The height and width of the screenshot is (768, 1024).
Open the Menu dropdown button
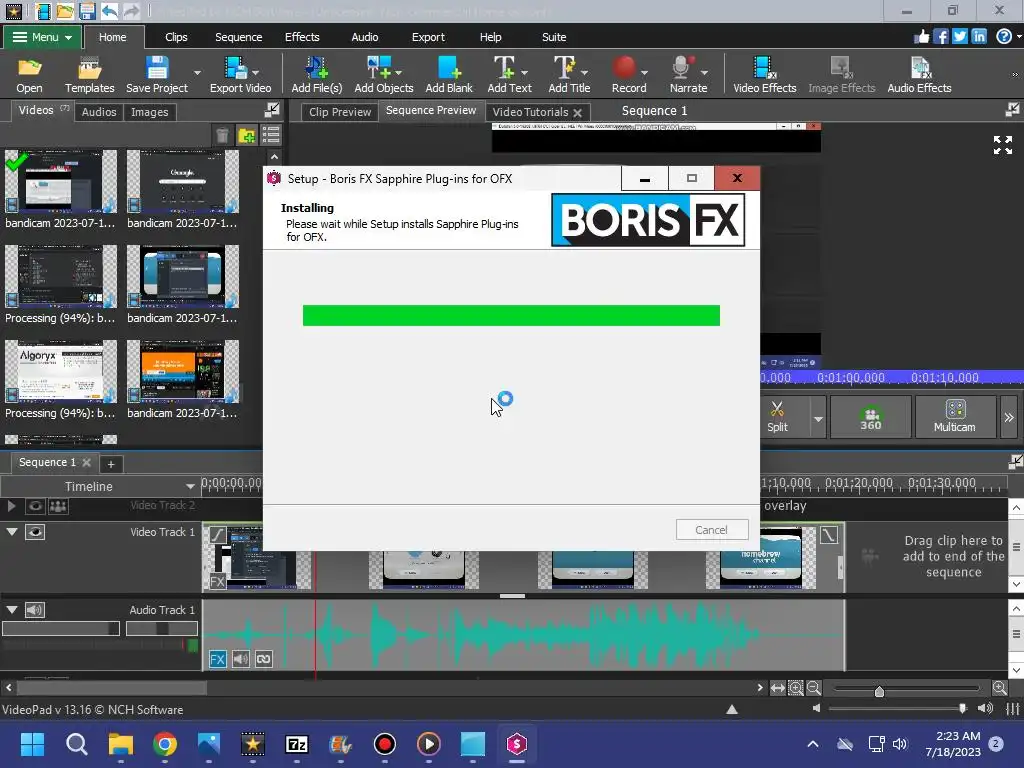[x=42, y=37]
